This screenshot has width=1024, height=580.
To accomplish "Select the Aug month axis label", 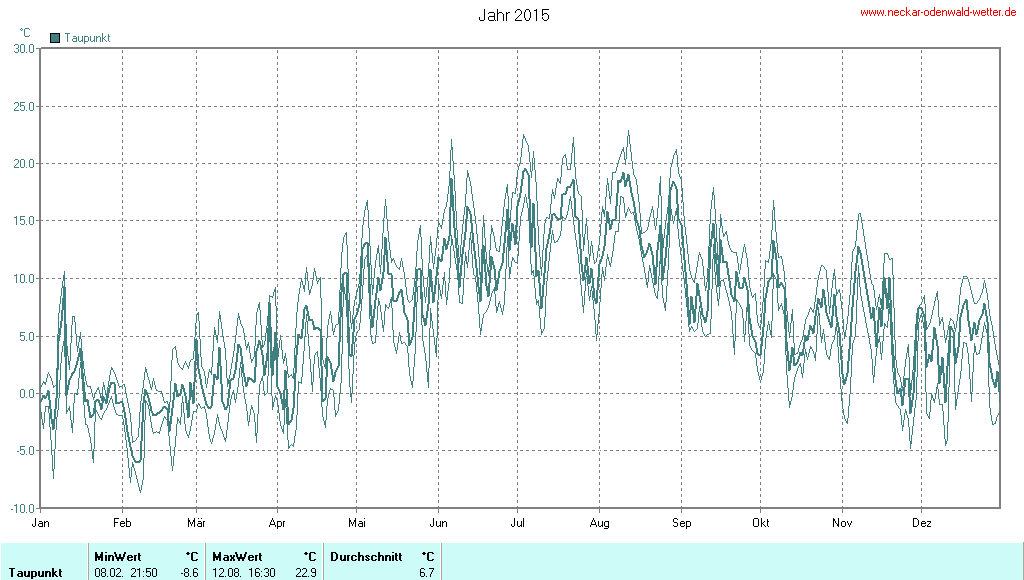I will coord(599,522).
